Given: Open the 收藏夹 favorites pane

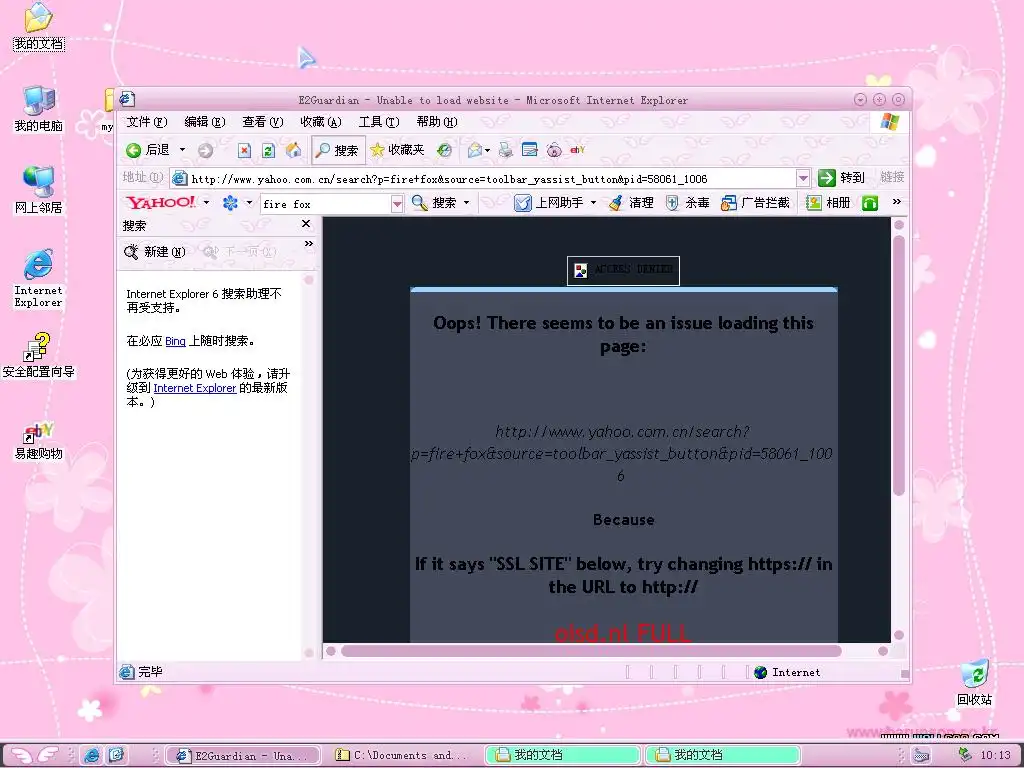Looking at the screenshot, I should [x=397, y=150].
